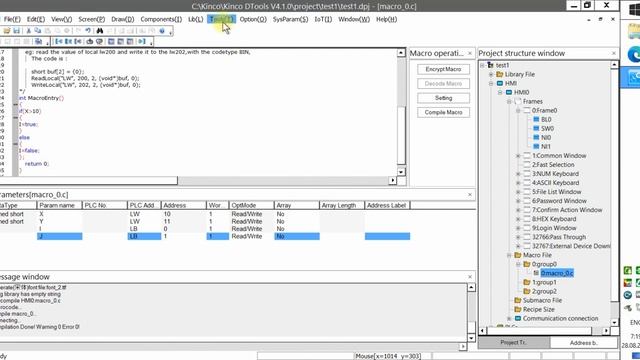Screen dimensions: 640x360
Task: Expand the 1:Common Window node
Action: [x=518, y=156]
